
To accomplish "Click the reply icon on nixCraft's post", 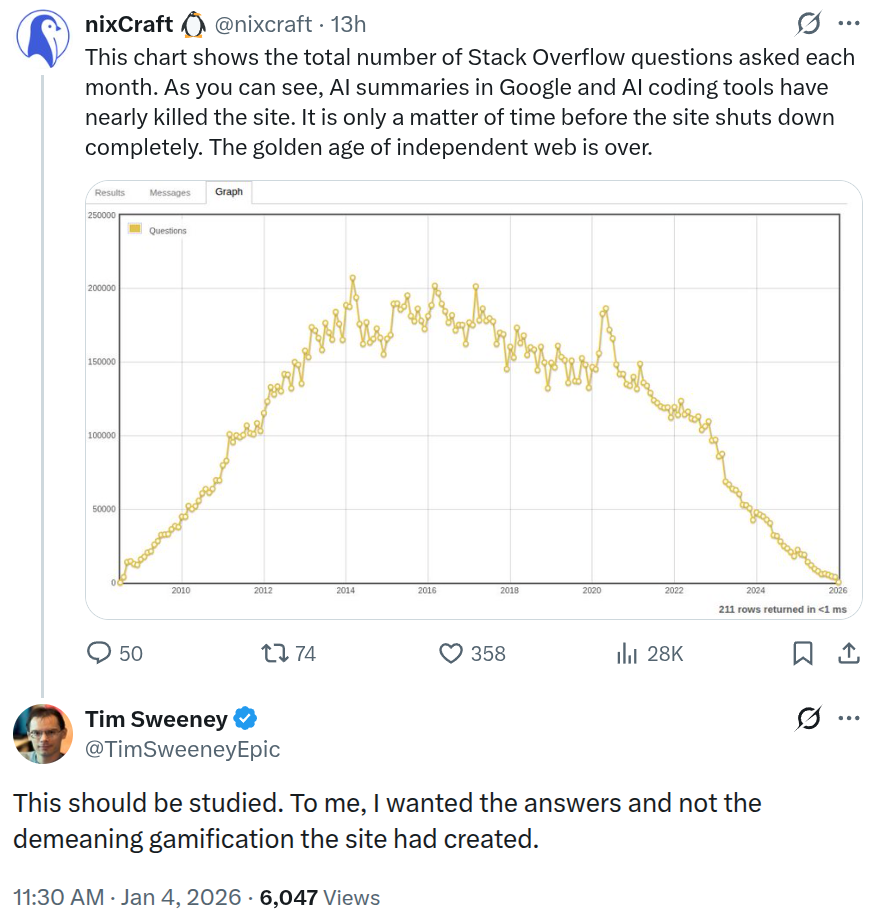I will tap(100, 653).
